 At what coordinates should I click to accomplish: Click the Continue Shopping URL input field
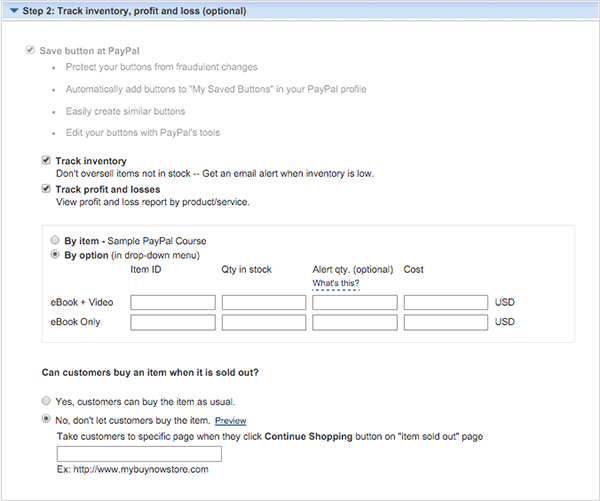(139, 454)
